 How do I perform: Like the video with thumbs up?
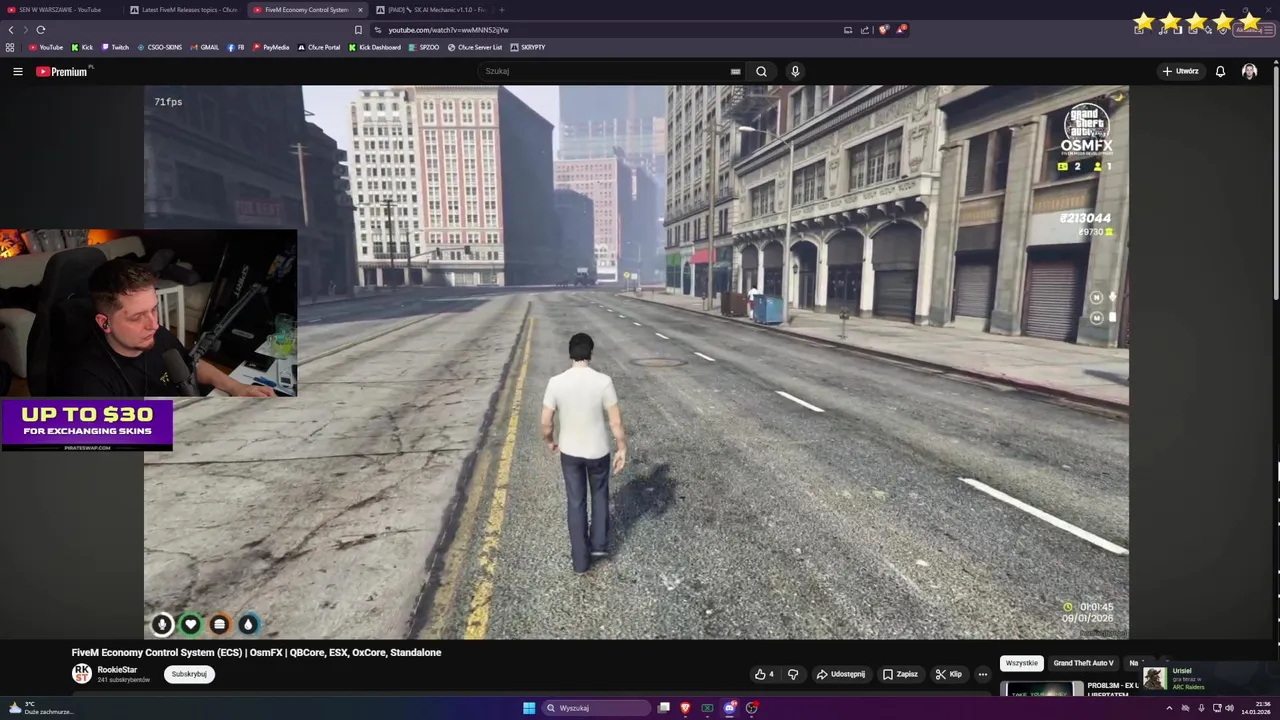tap(765, 674)
